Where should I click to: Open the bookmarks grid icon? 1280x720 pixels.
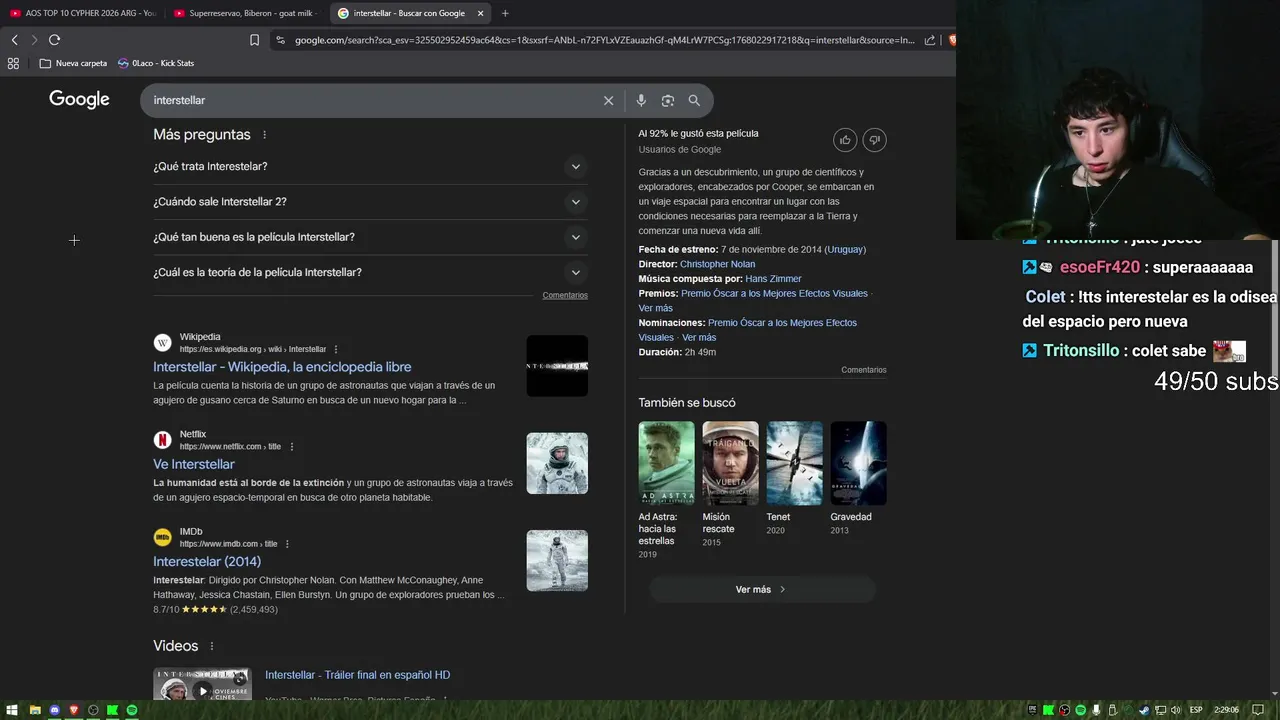click(13, 63)
